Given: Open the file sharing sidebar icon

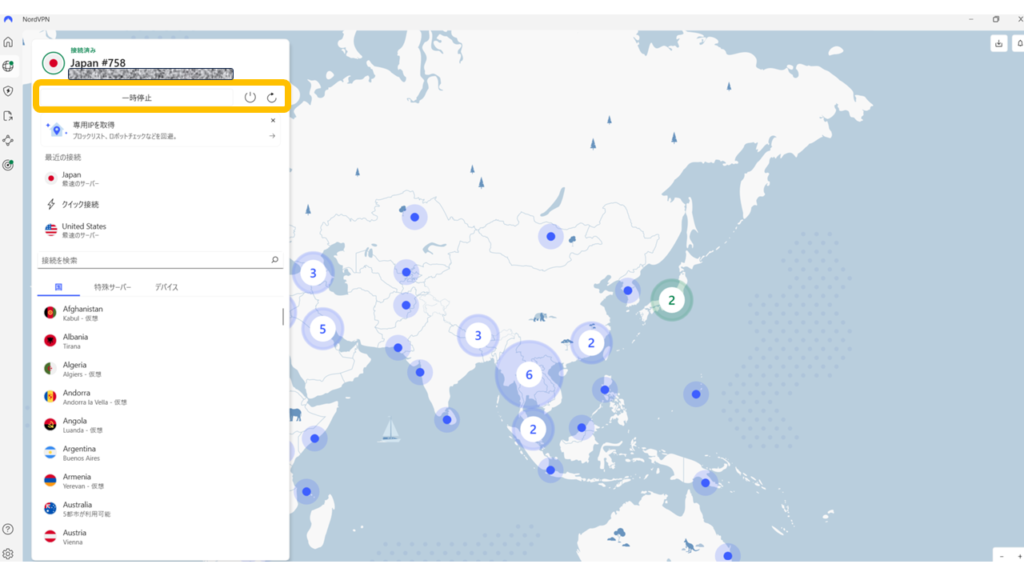Looking at the screenshot, I should [x=8, y=116].
